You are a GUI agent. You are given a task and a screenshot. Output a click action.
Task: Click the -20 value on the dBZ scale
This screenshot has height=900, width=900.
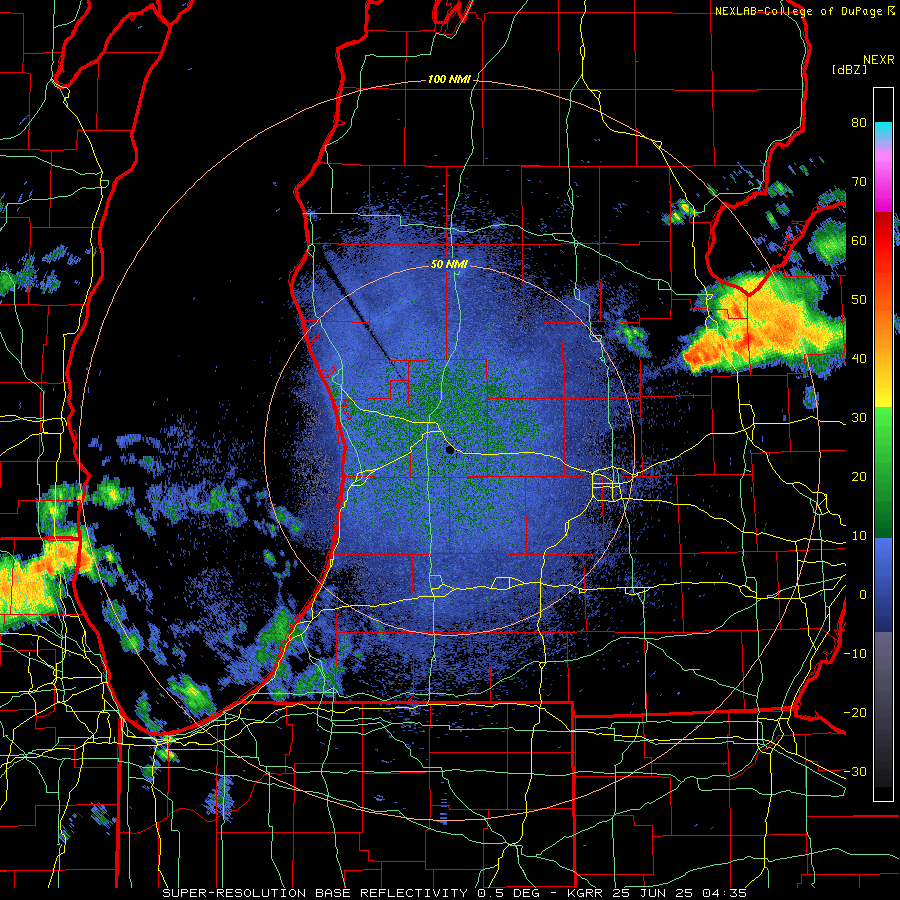click(x=855, y=712)
